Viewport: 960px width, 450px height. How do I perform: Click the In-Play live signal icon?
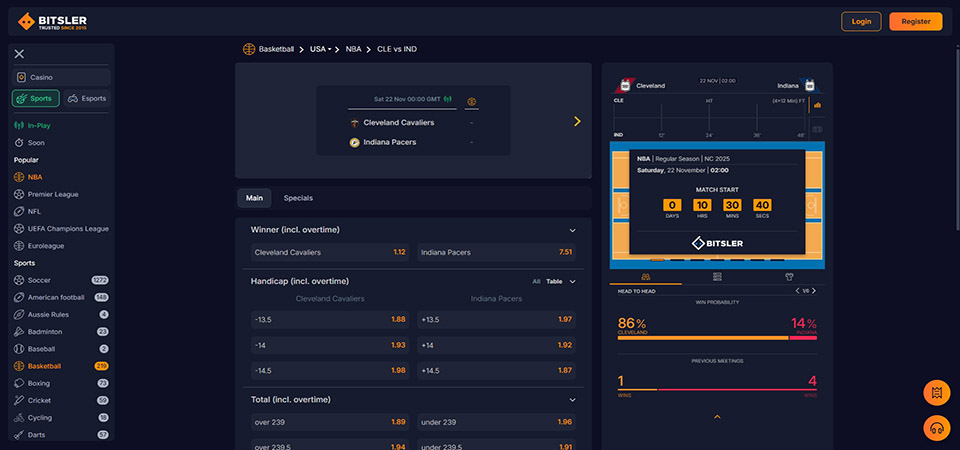19,126
